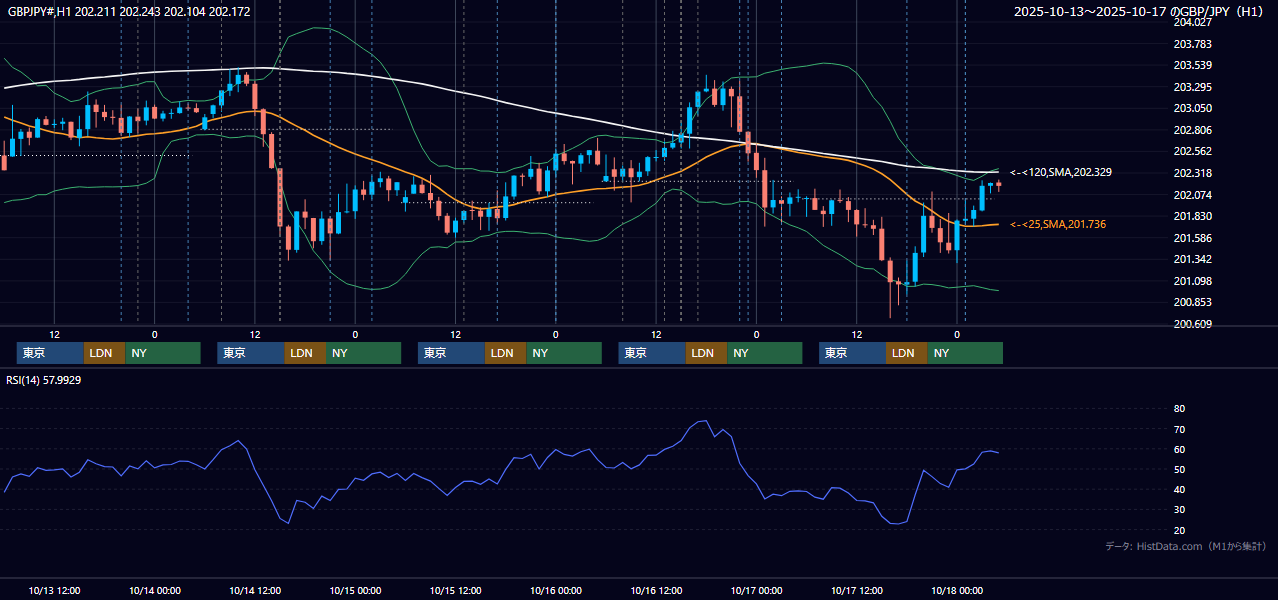This screenshot has height=600, width=1278.
Task: Click the RSI level 50 label
Action: [1179, 469]
